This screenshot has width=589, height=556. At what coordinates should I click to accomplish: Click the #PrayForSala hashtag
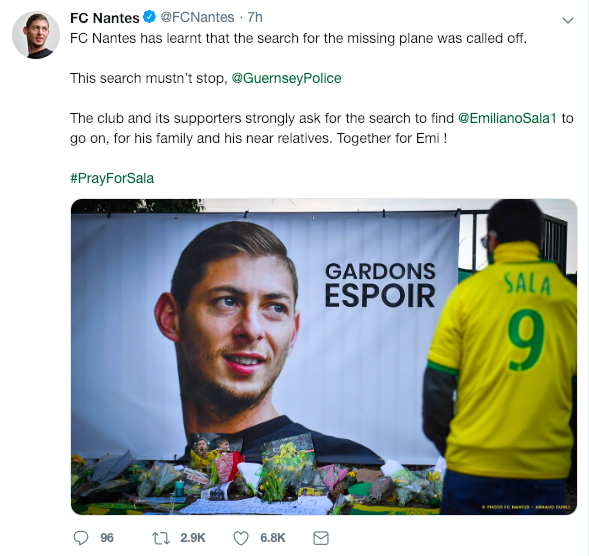pyautogui.click(x=112, y=178)
